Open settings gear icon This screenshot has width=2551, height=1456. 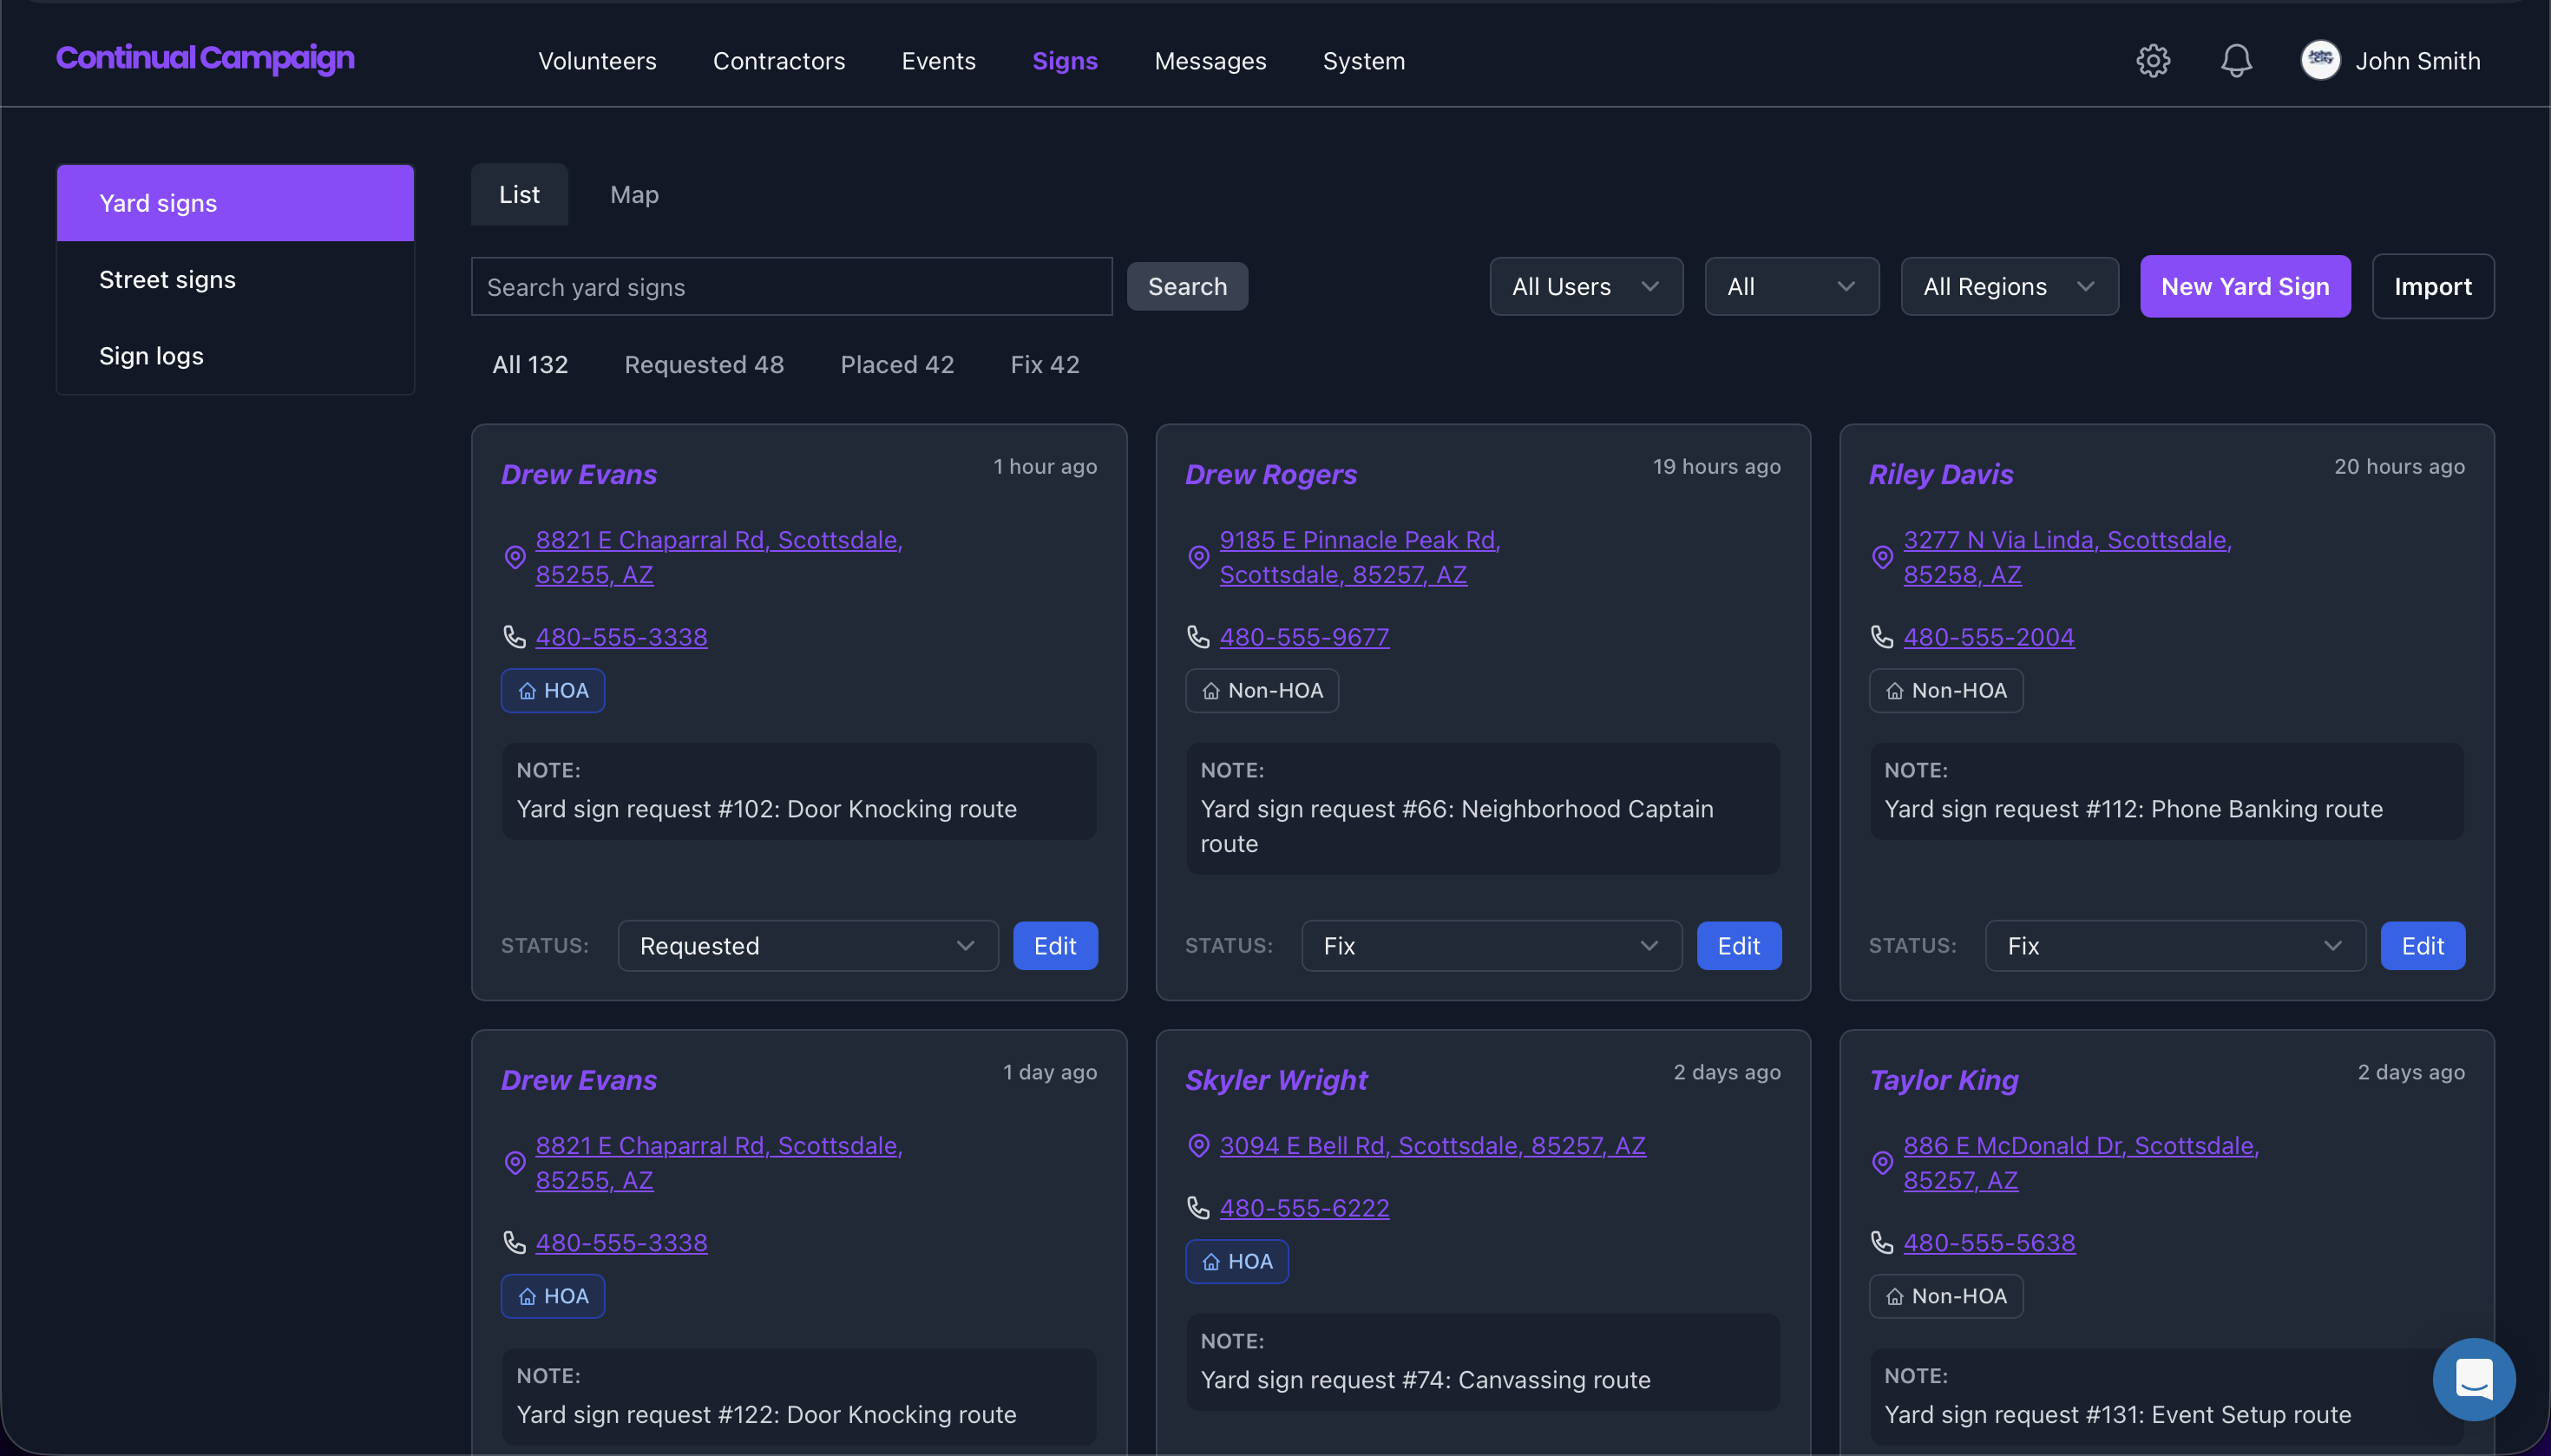2152,61
